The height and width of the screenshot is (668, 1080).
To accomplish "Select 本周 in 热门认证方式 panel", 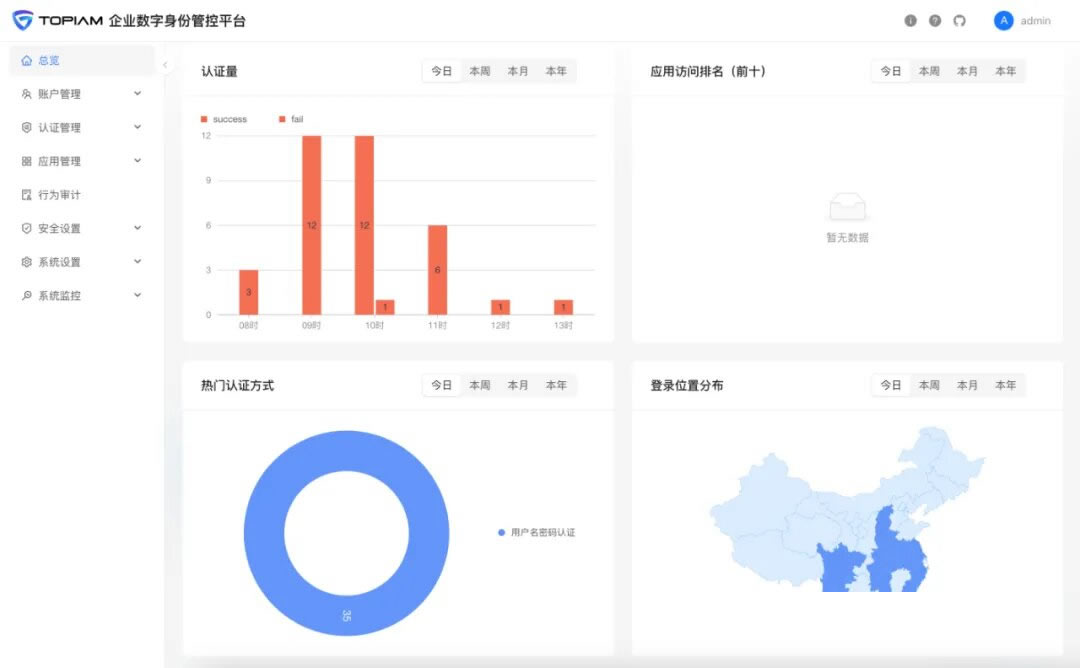I will (479, 385).
